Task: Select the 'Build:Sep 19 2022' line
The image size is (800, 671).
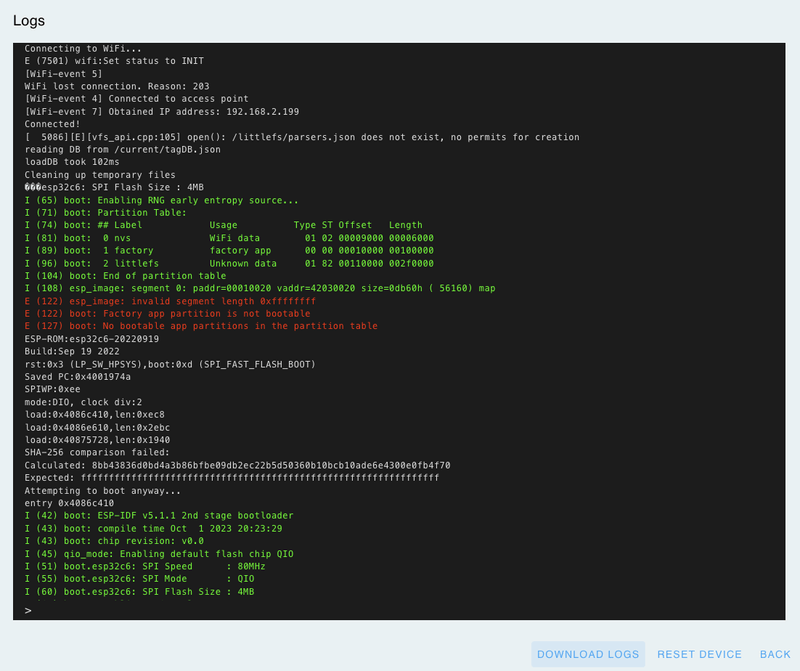Action: click(72, 351)
